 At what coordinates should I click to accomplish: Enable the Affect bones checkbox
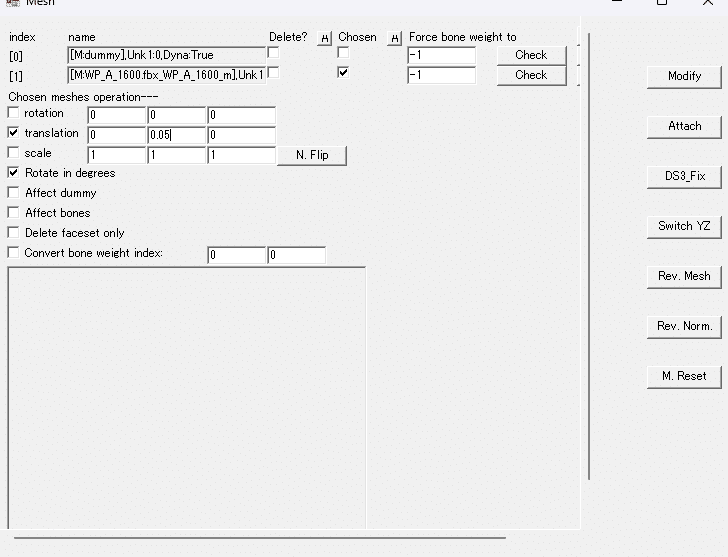tap(13, 213)
